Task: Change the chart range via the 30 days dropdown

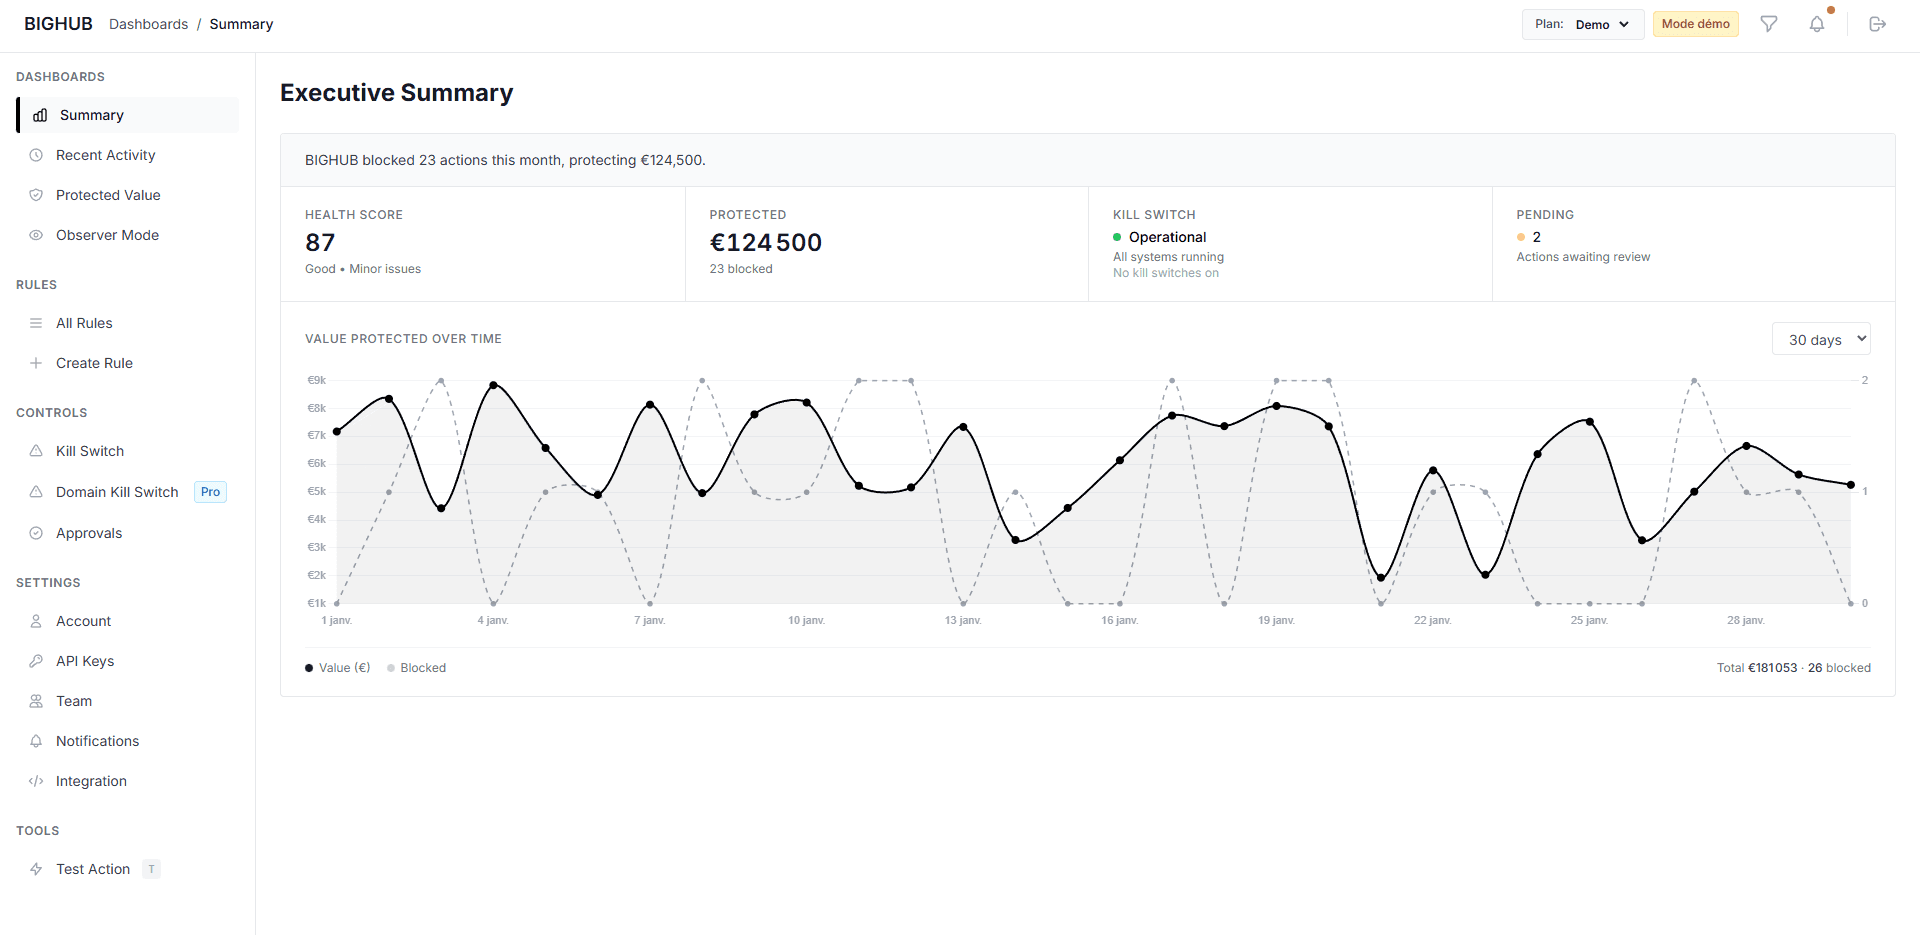Action: 1820,339
